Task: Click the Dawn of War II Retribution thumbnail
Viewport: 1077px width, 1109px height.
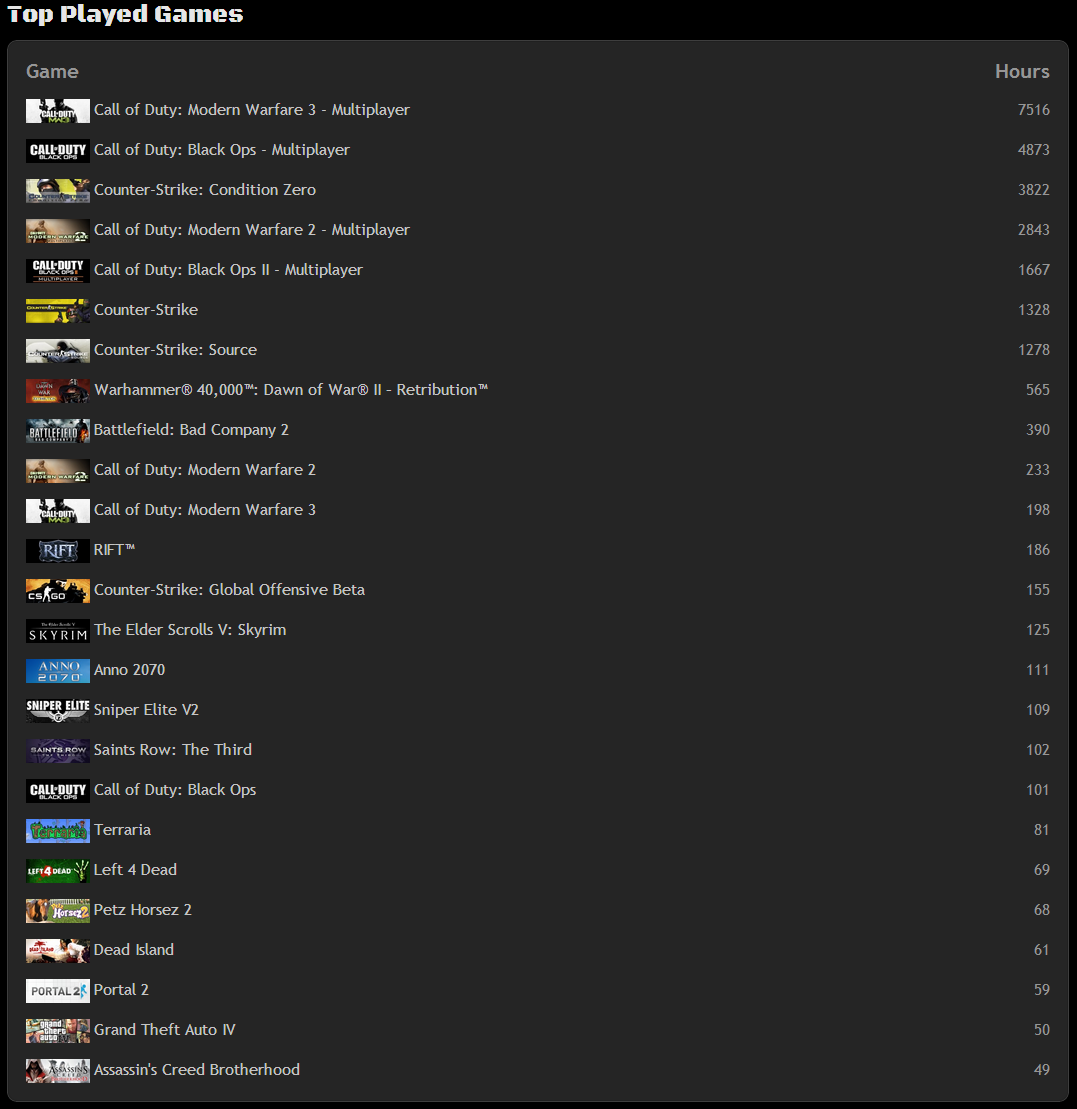Action: [x=58, y=390]
